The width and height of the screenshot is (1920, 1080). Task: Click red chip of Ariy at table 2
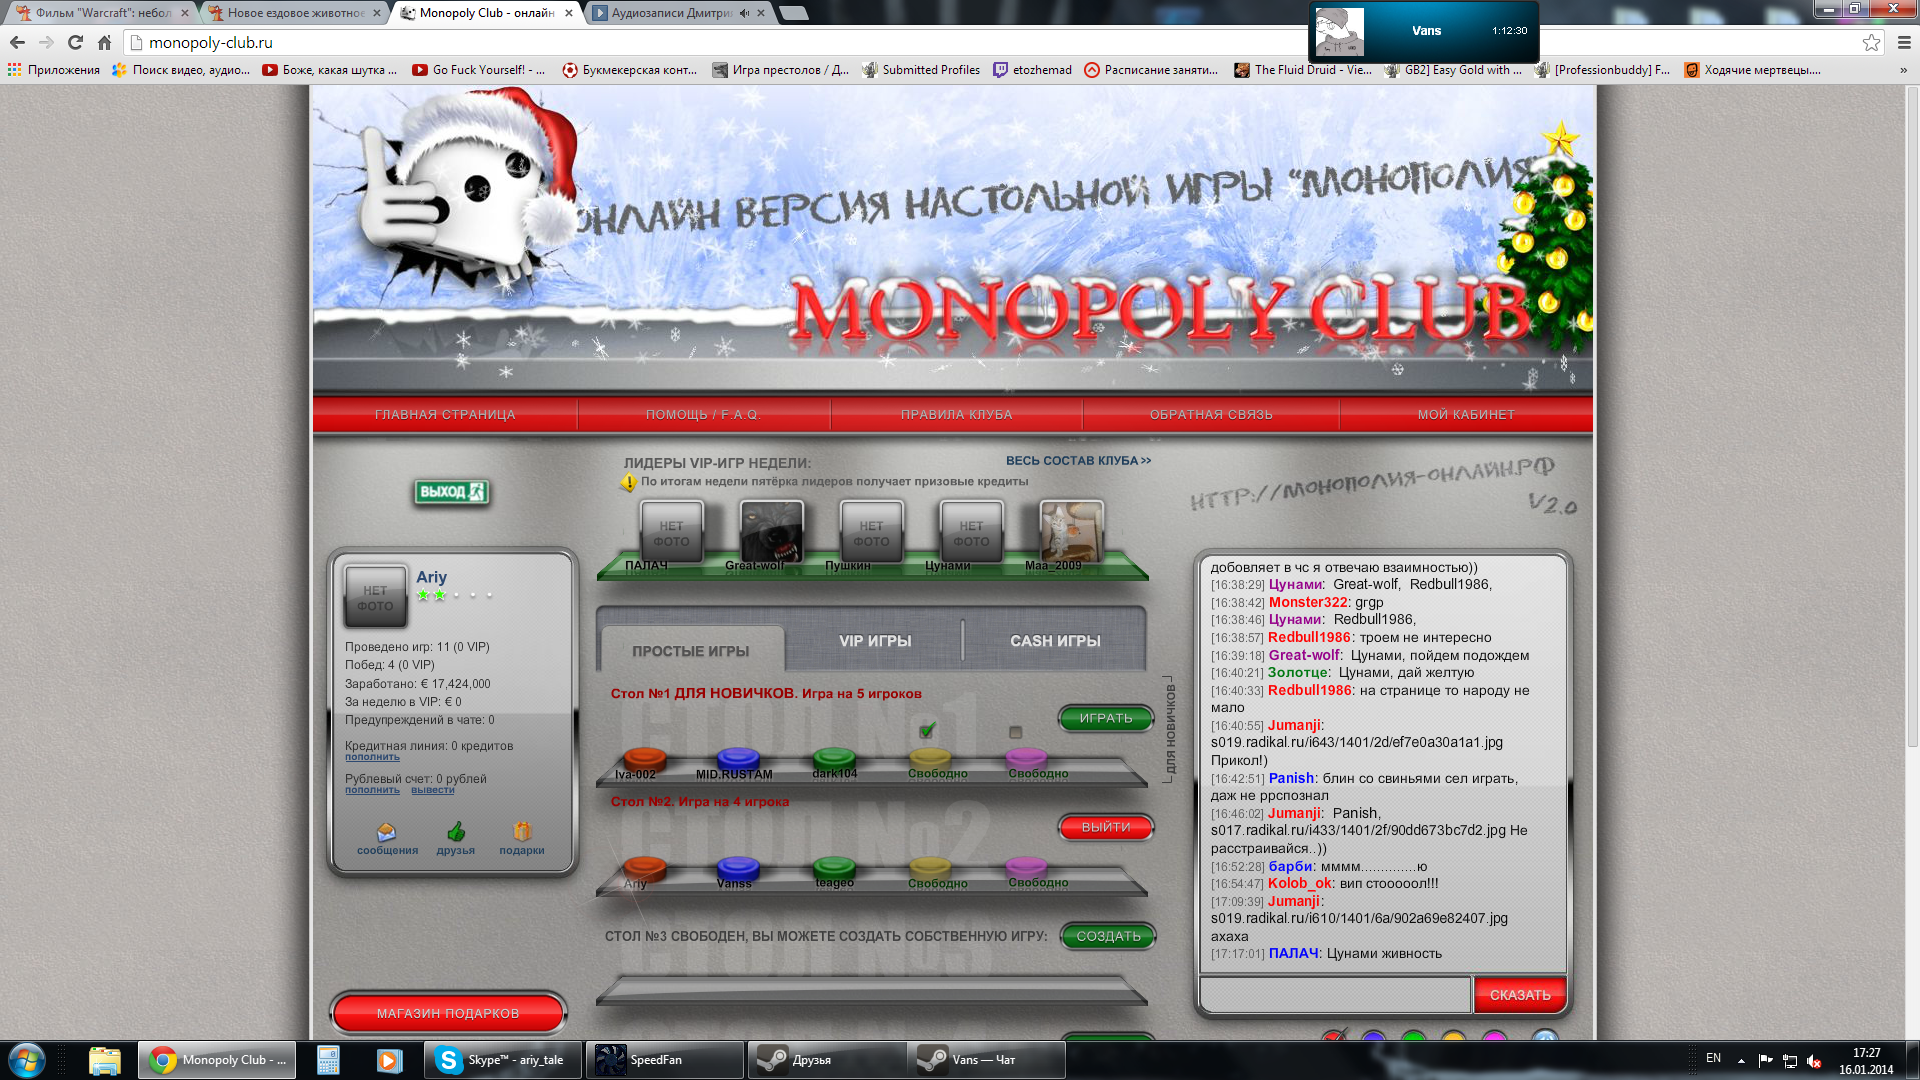pyautogui.click(x=644, y=868)
